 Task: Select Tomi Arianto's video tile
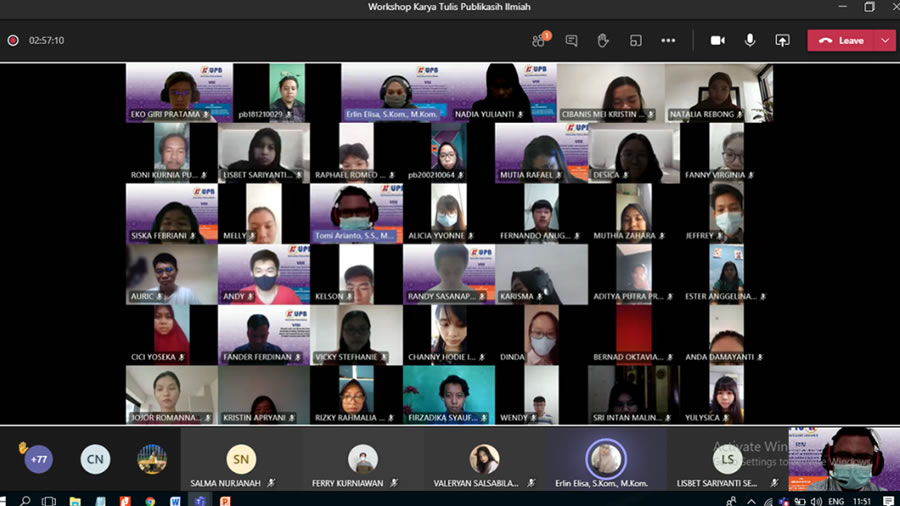tap(356, 213)
